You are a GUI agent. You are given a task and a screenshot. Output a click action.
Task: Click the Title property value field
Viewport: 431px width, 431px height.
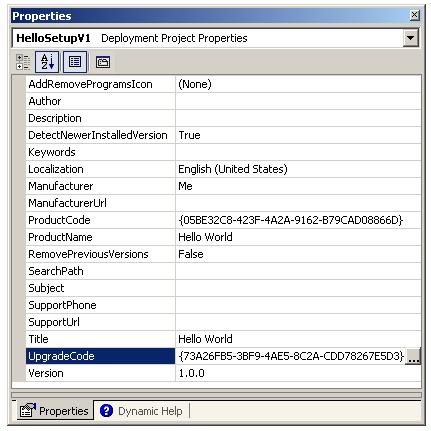(x=298, y=339)
